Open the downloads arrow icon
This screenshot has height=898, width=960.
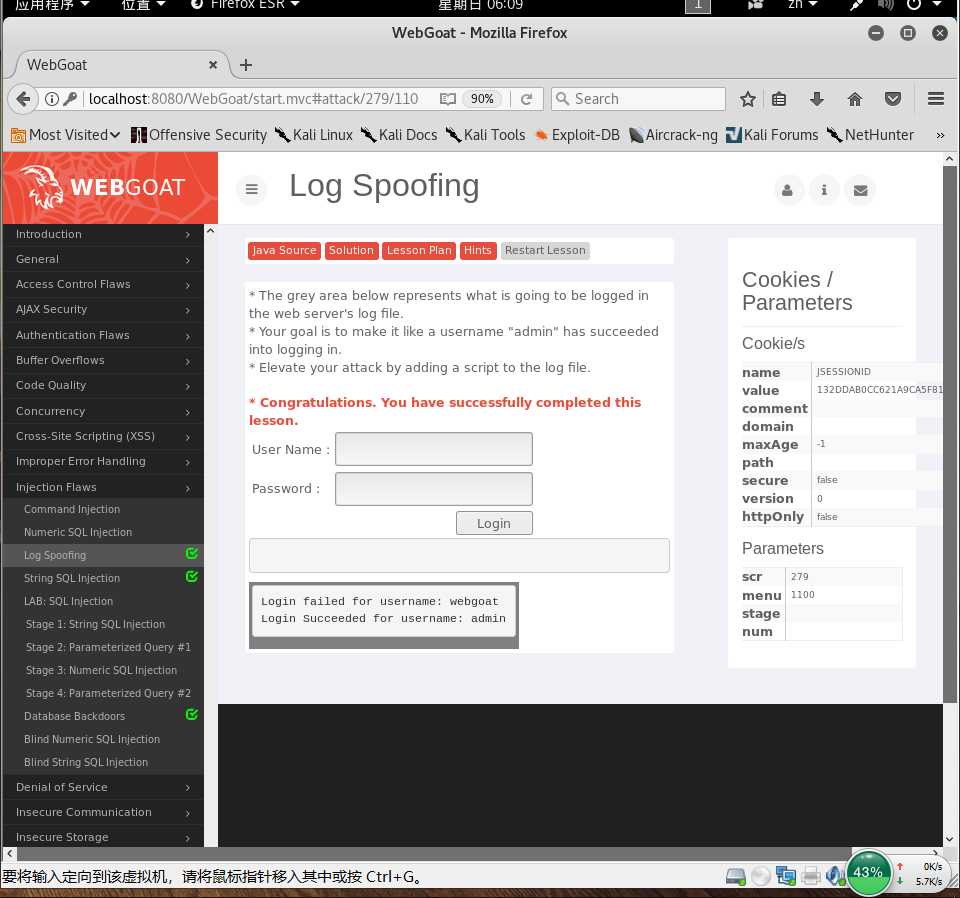(x=816, y=99)
